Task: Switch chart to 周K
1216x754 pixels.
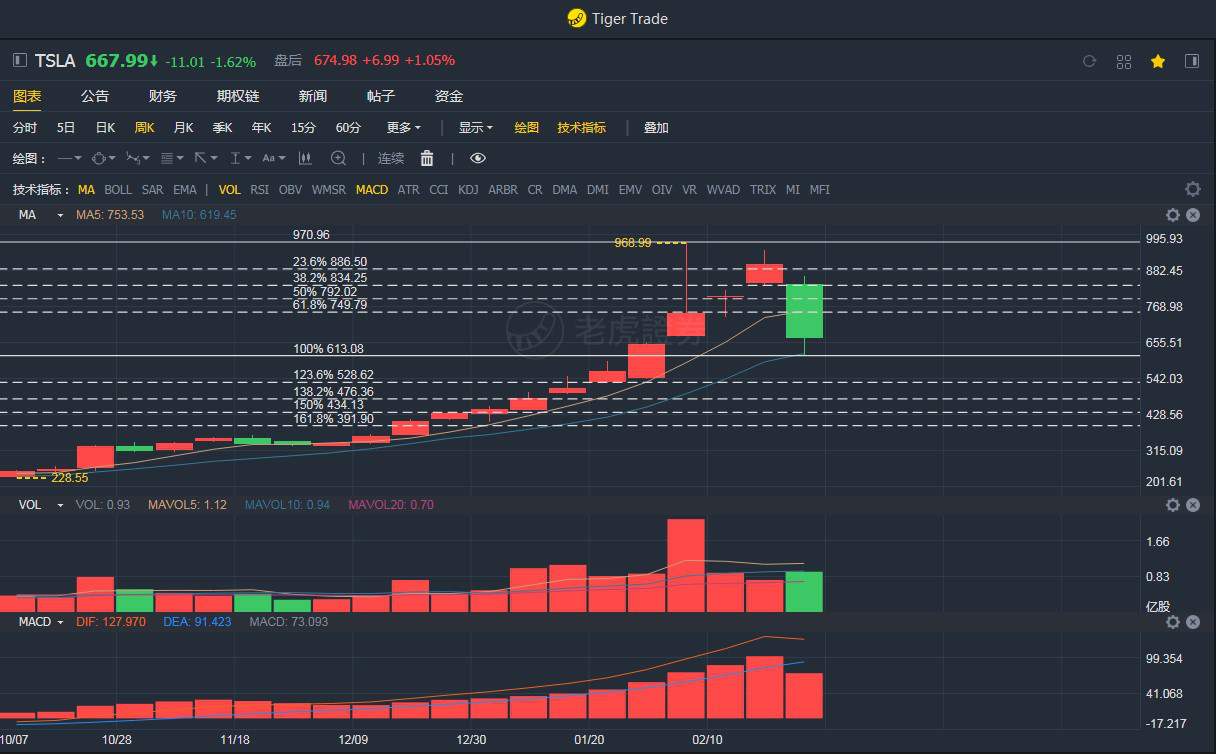Action: [x=144, y=128]
